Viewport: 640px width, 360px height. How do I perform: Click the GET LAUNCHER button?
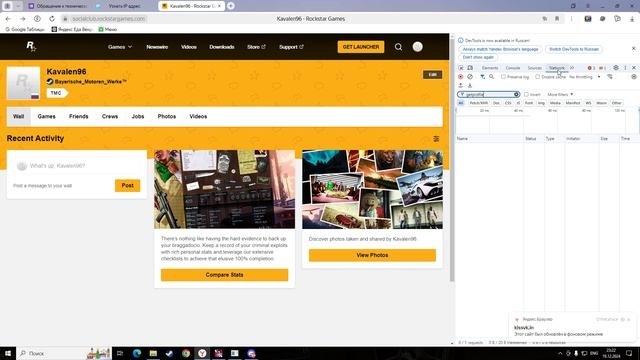361,47
